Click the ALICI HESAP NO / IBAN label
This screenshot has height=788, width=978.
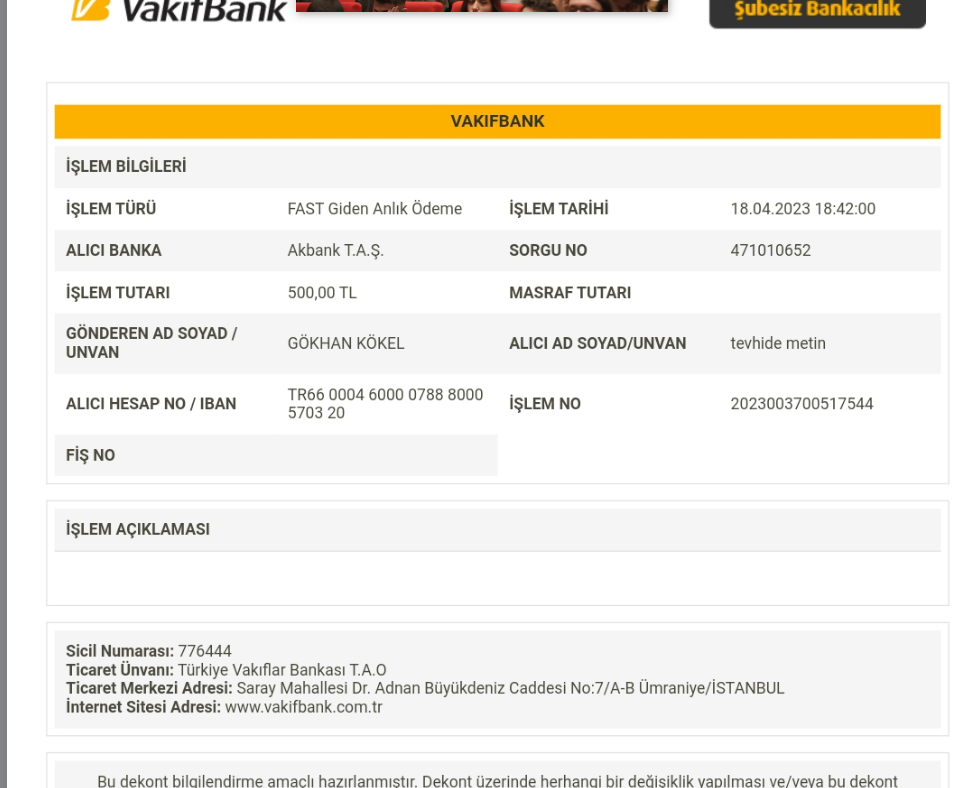pyautogui.click(x=151, y=404)
